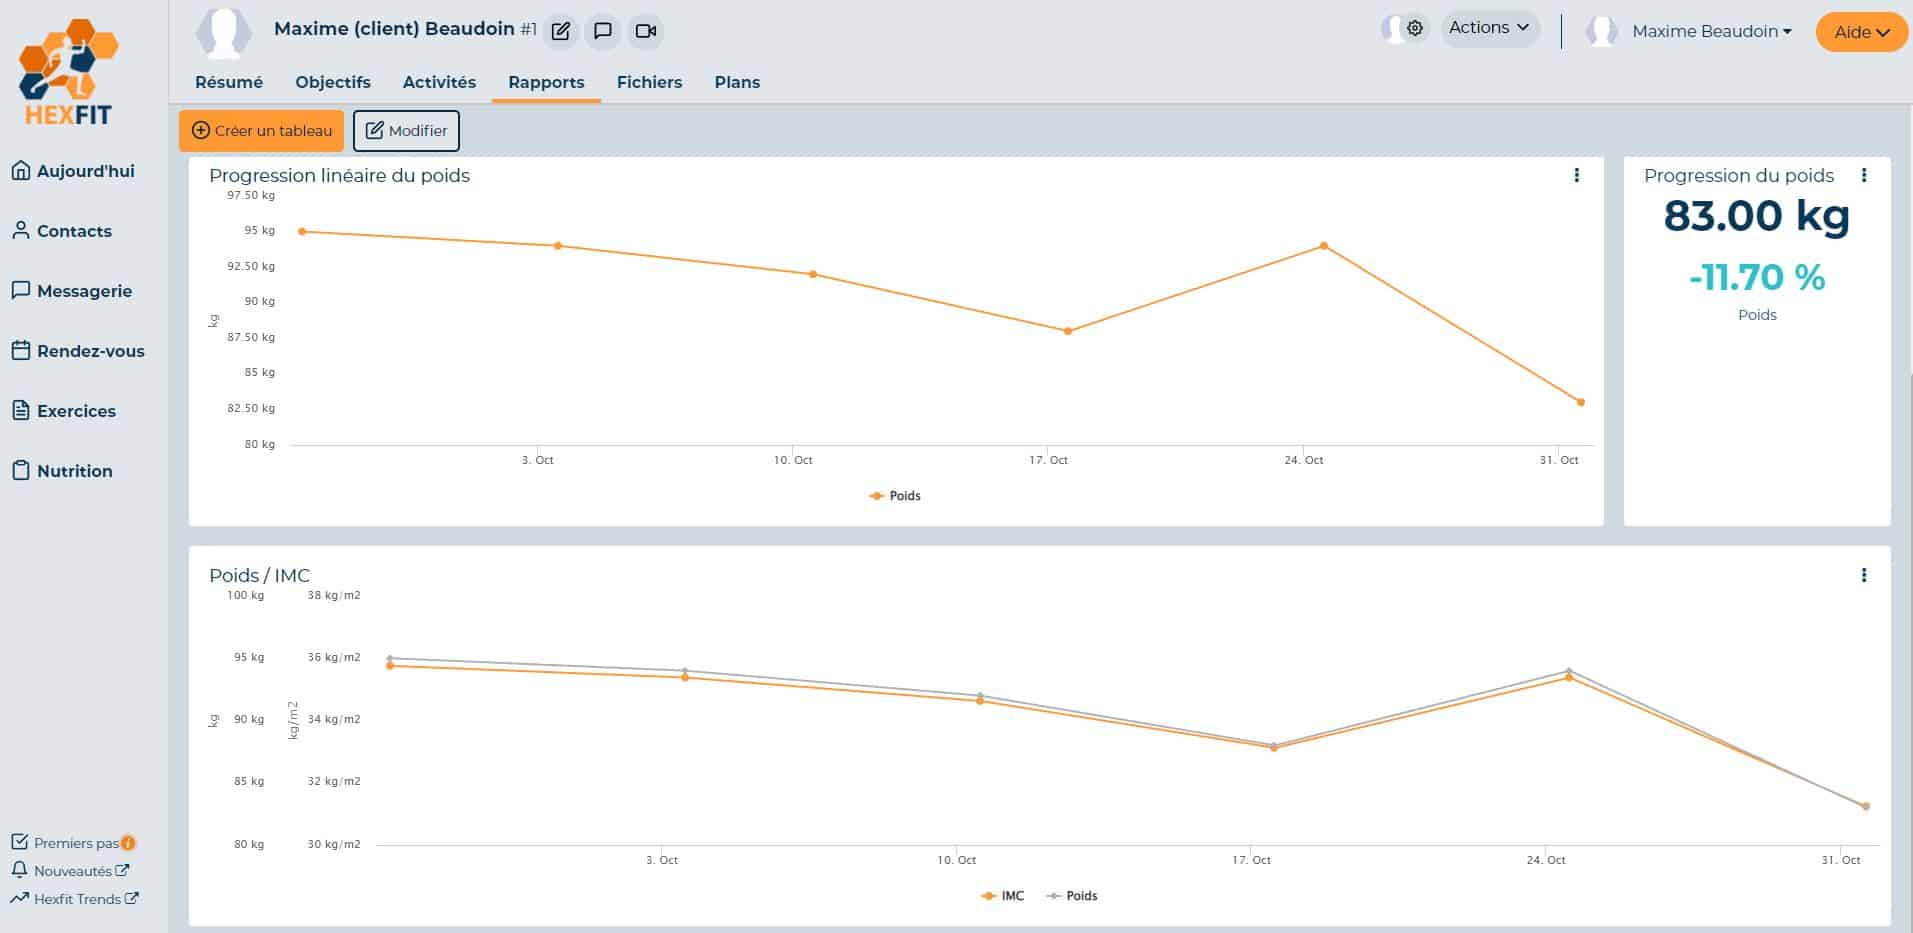
Task: Open Contacts in the sidebar
Action: [62, 231]
